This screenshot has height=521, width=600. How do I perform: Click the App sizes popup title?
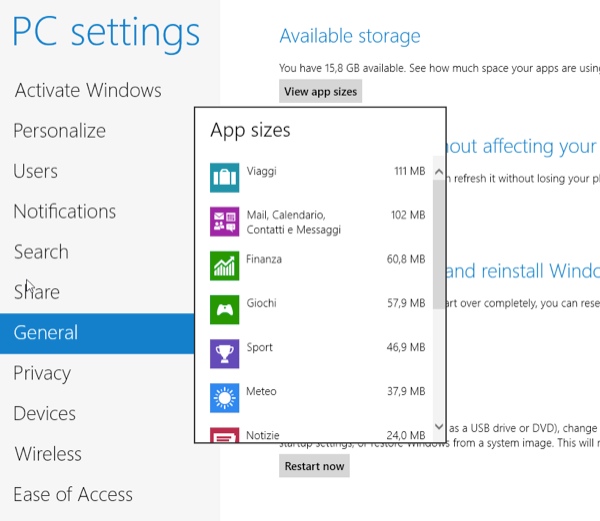[x=250, y=130]
